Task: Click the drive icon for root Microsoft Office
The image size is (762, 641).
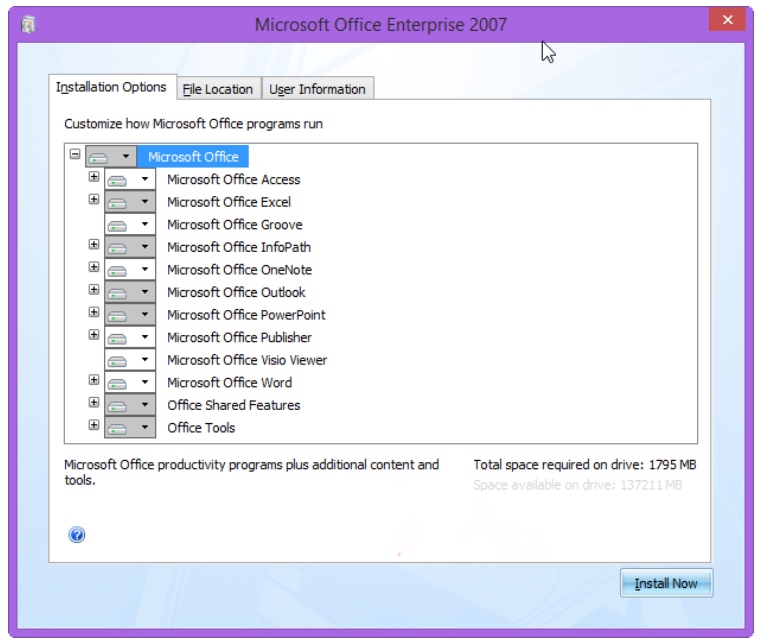Action: [x=99, y=157]
